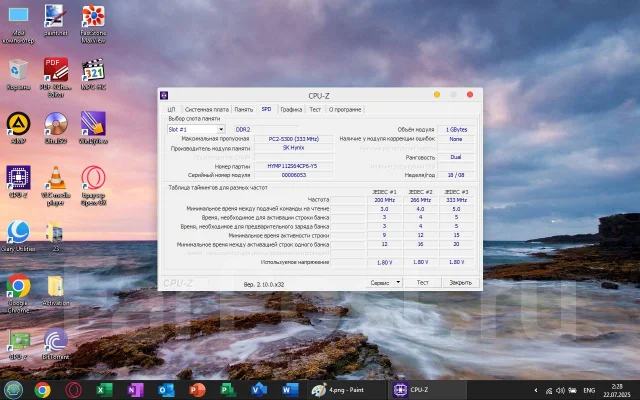Switch to the Память tab
640x400 pixels.
244,109
